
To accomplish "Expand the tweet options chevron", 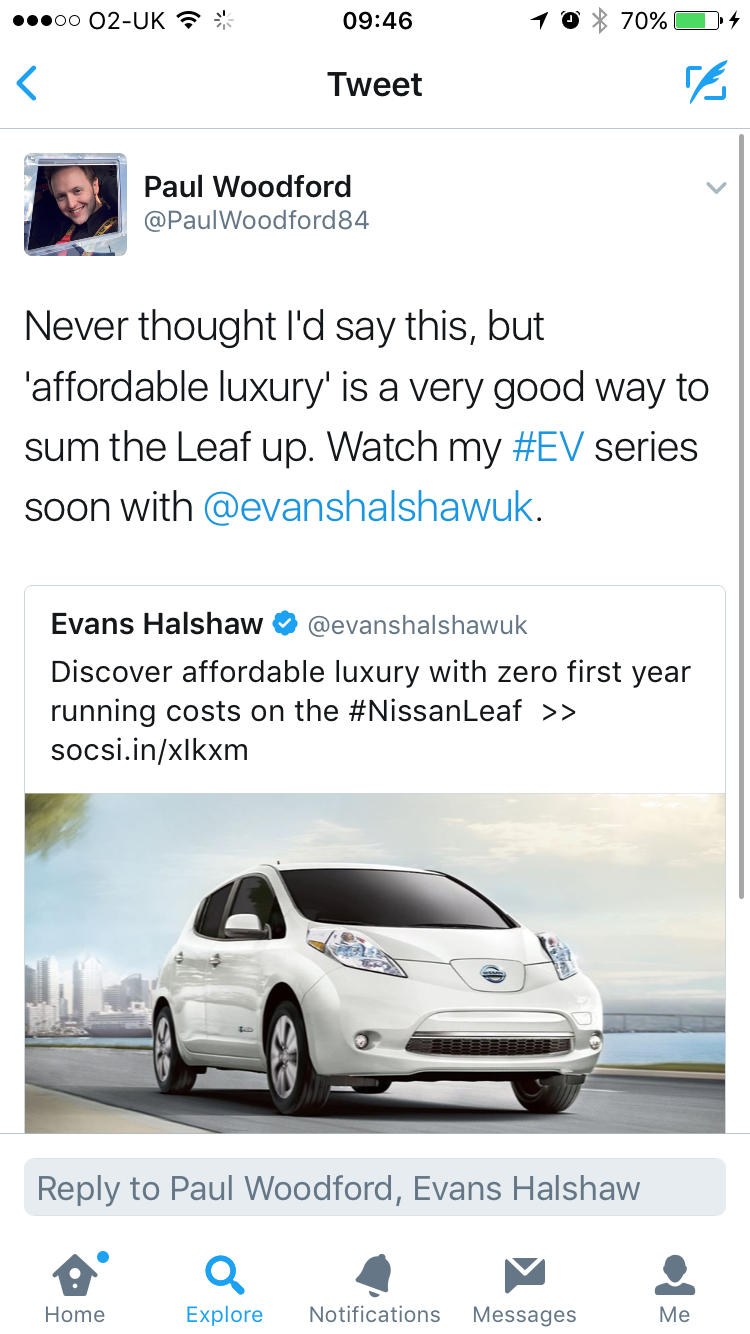I will tap(715, 187).
